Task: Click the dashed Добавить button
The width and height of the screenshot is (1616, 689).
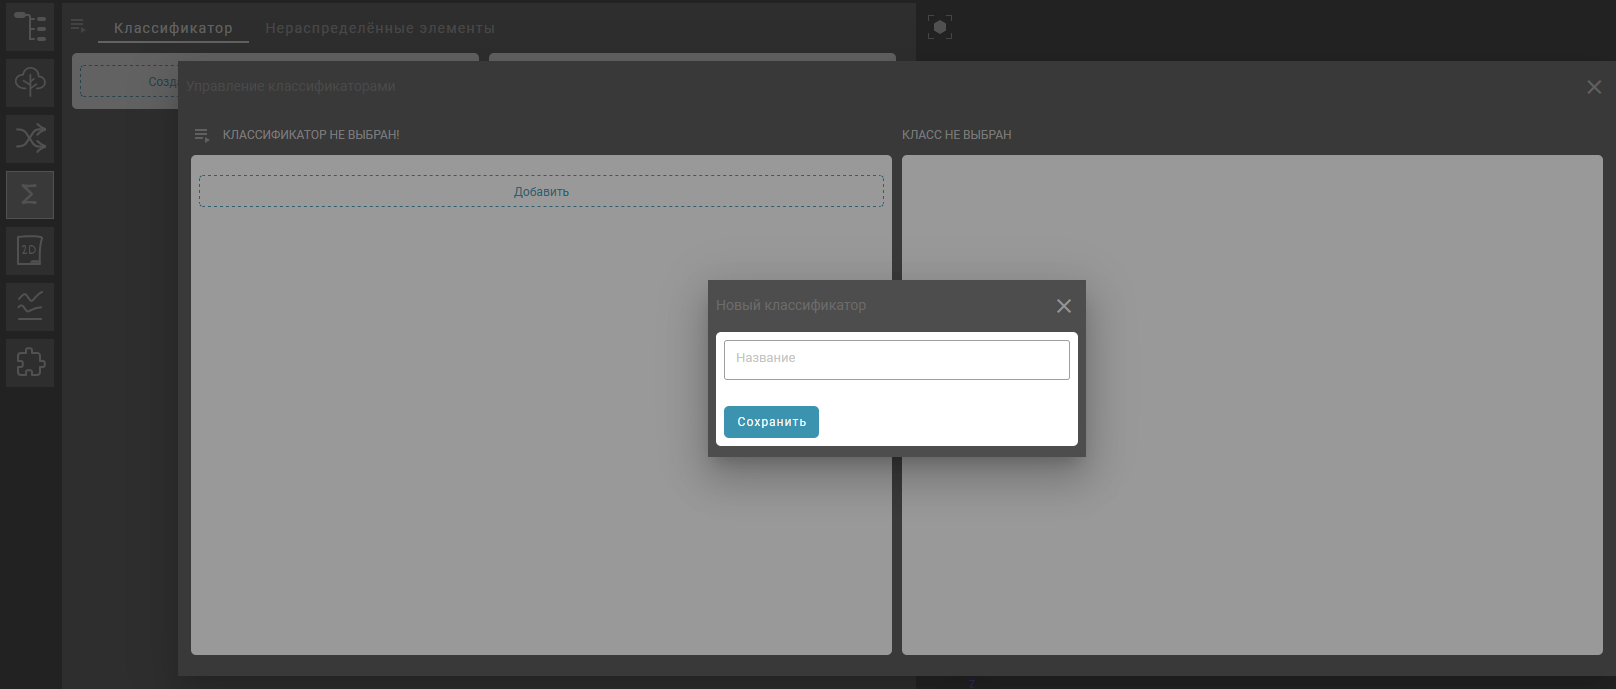Action: click(x=541, y=191)
